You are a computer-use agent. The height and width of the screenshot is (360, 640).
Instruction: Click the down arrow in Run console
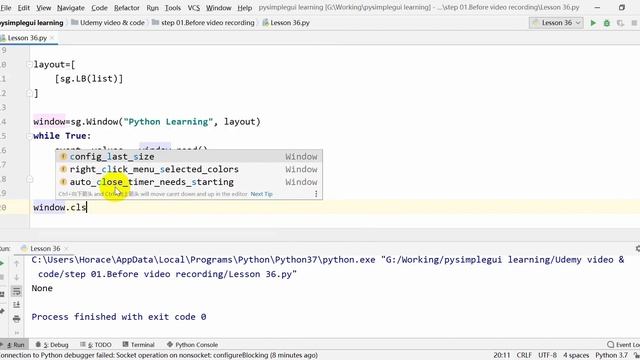[x=17, y=278]
